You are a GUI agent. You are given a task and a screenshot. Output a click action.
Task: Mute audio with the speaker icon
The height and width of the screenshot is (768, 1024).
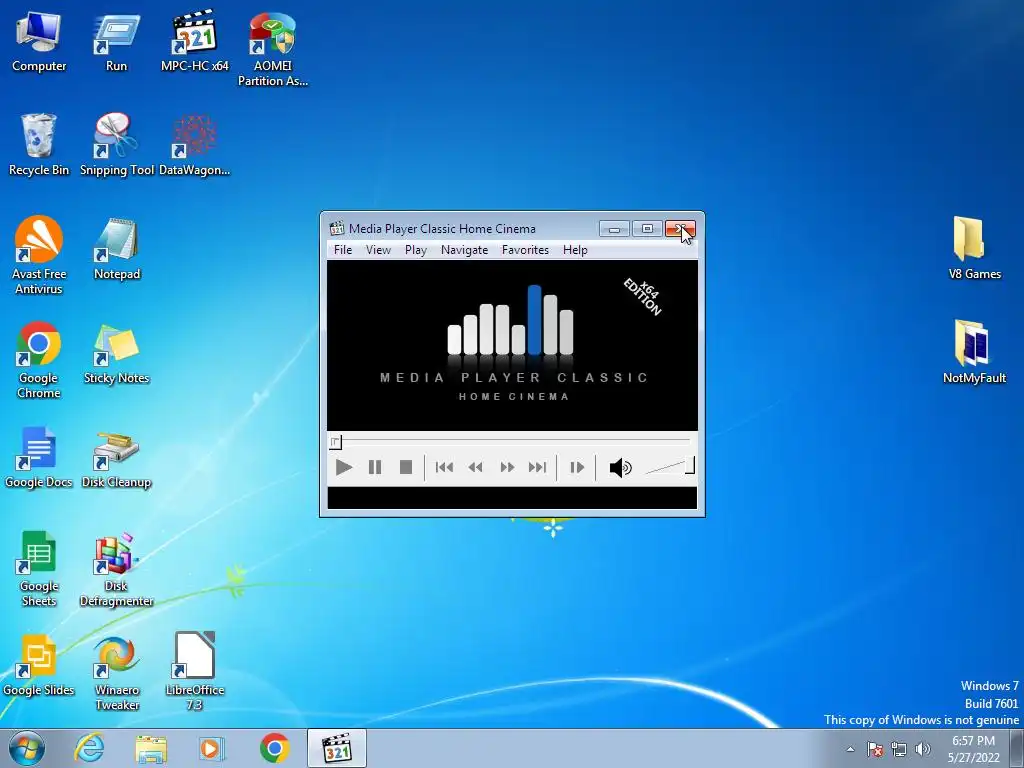[620, 468]
